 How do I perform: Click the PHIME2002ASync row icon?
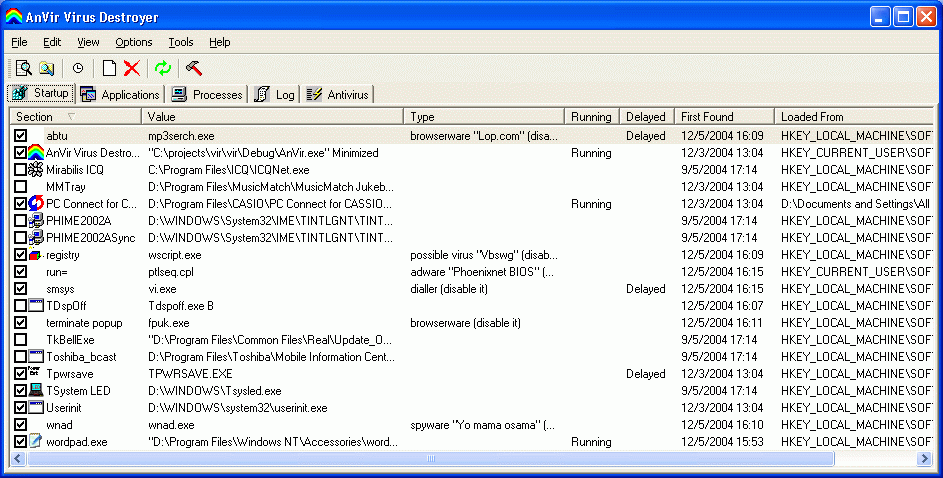(x=35, y=237)
